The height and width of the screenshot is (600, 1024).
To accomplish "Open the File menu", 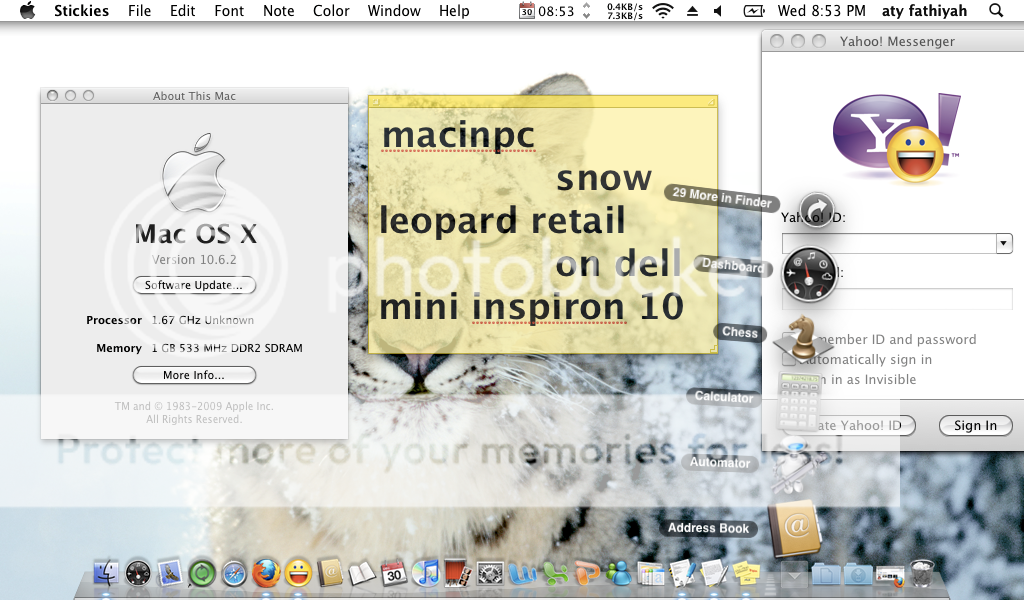I will point(139,11).
